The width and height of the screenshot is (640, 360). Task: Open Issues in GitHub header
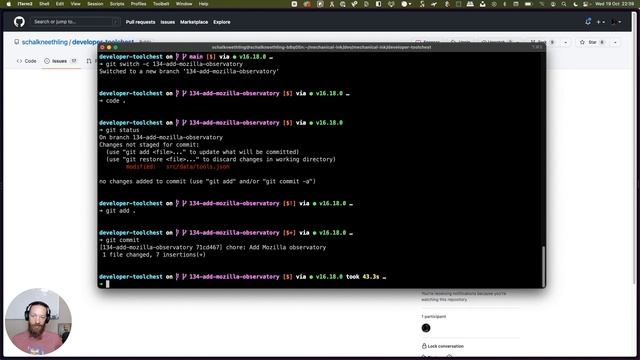point(167,22)
